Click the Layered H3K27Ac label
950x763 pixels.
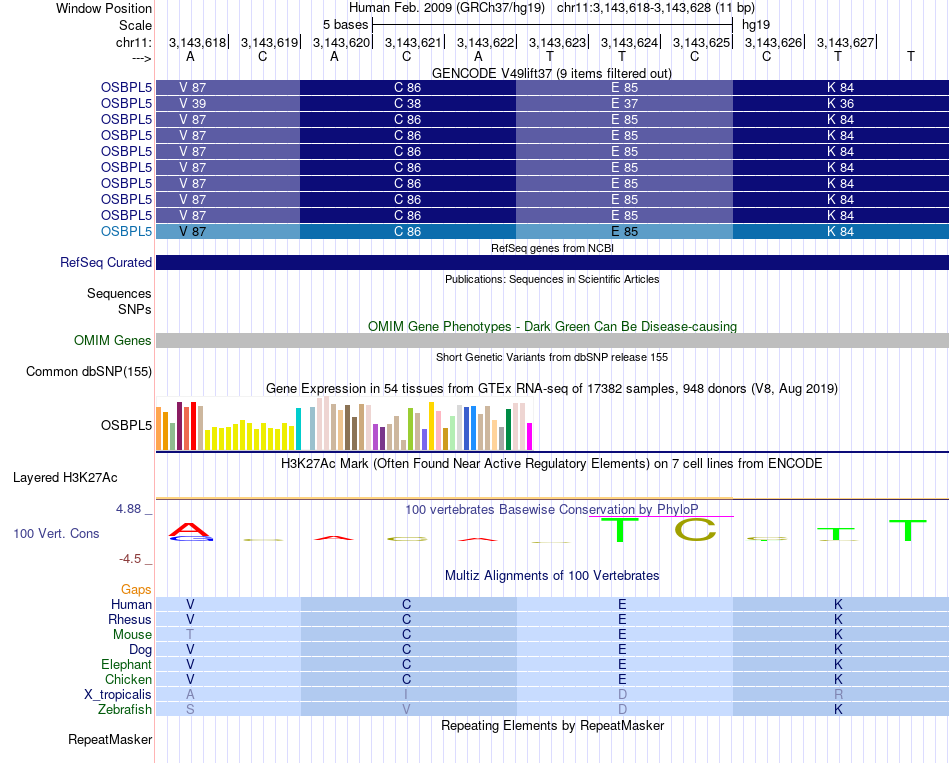pyautogui.click(x=65, y=478)
